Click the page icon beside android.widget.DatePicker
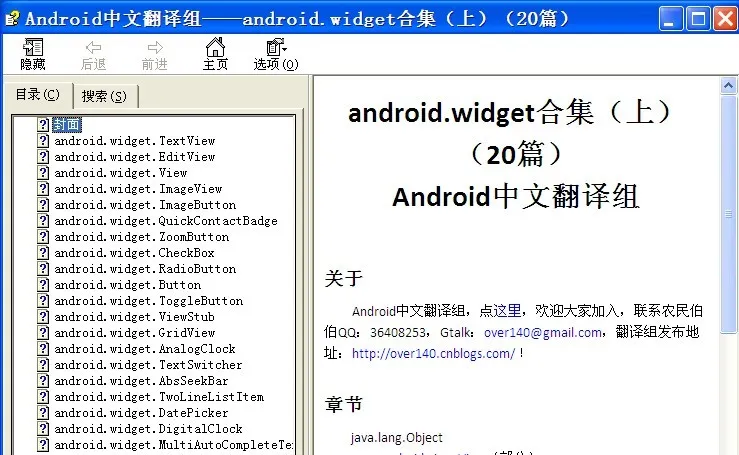739x455 pixels. (x=43, y=413)
